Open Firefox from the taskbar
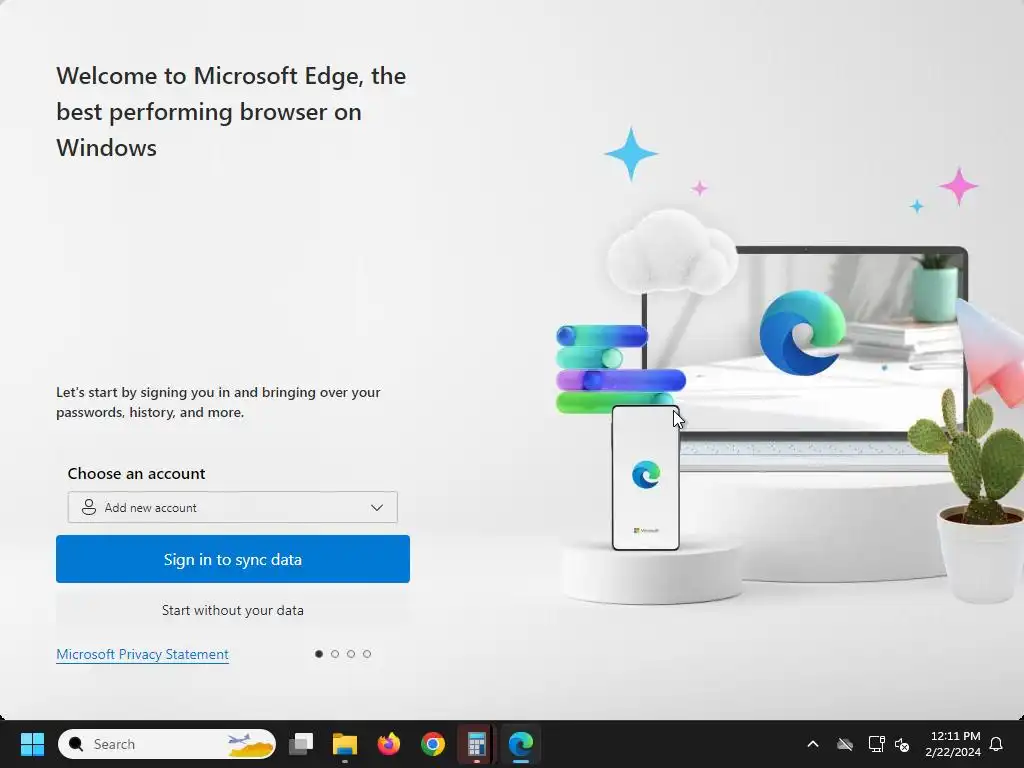The image size is (1024, 768). [x=389, y=744]
